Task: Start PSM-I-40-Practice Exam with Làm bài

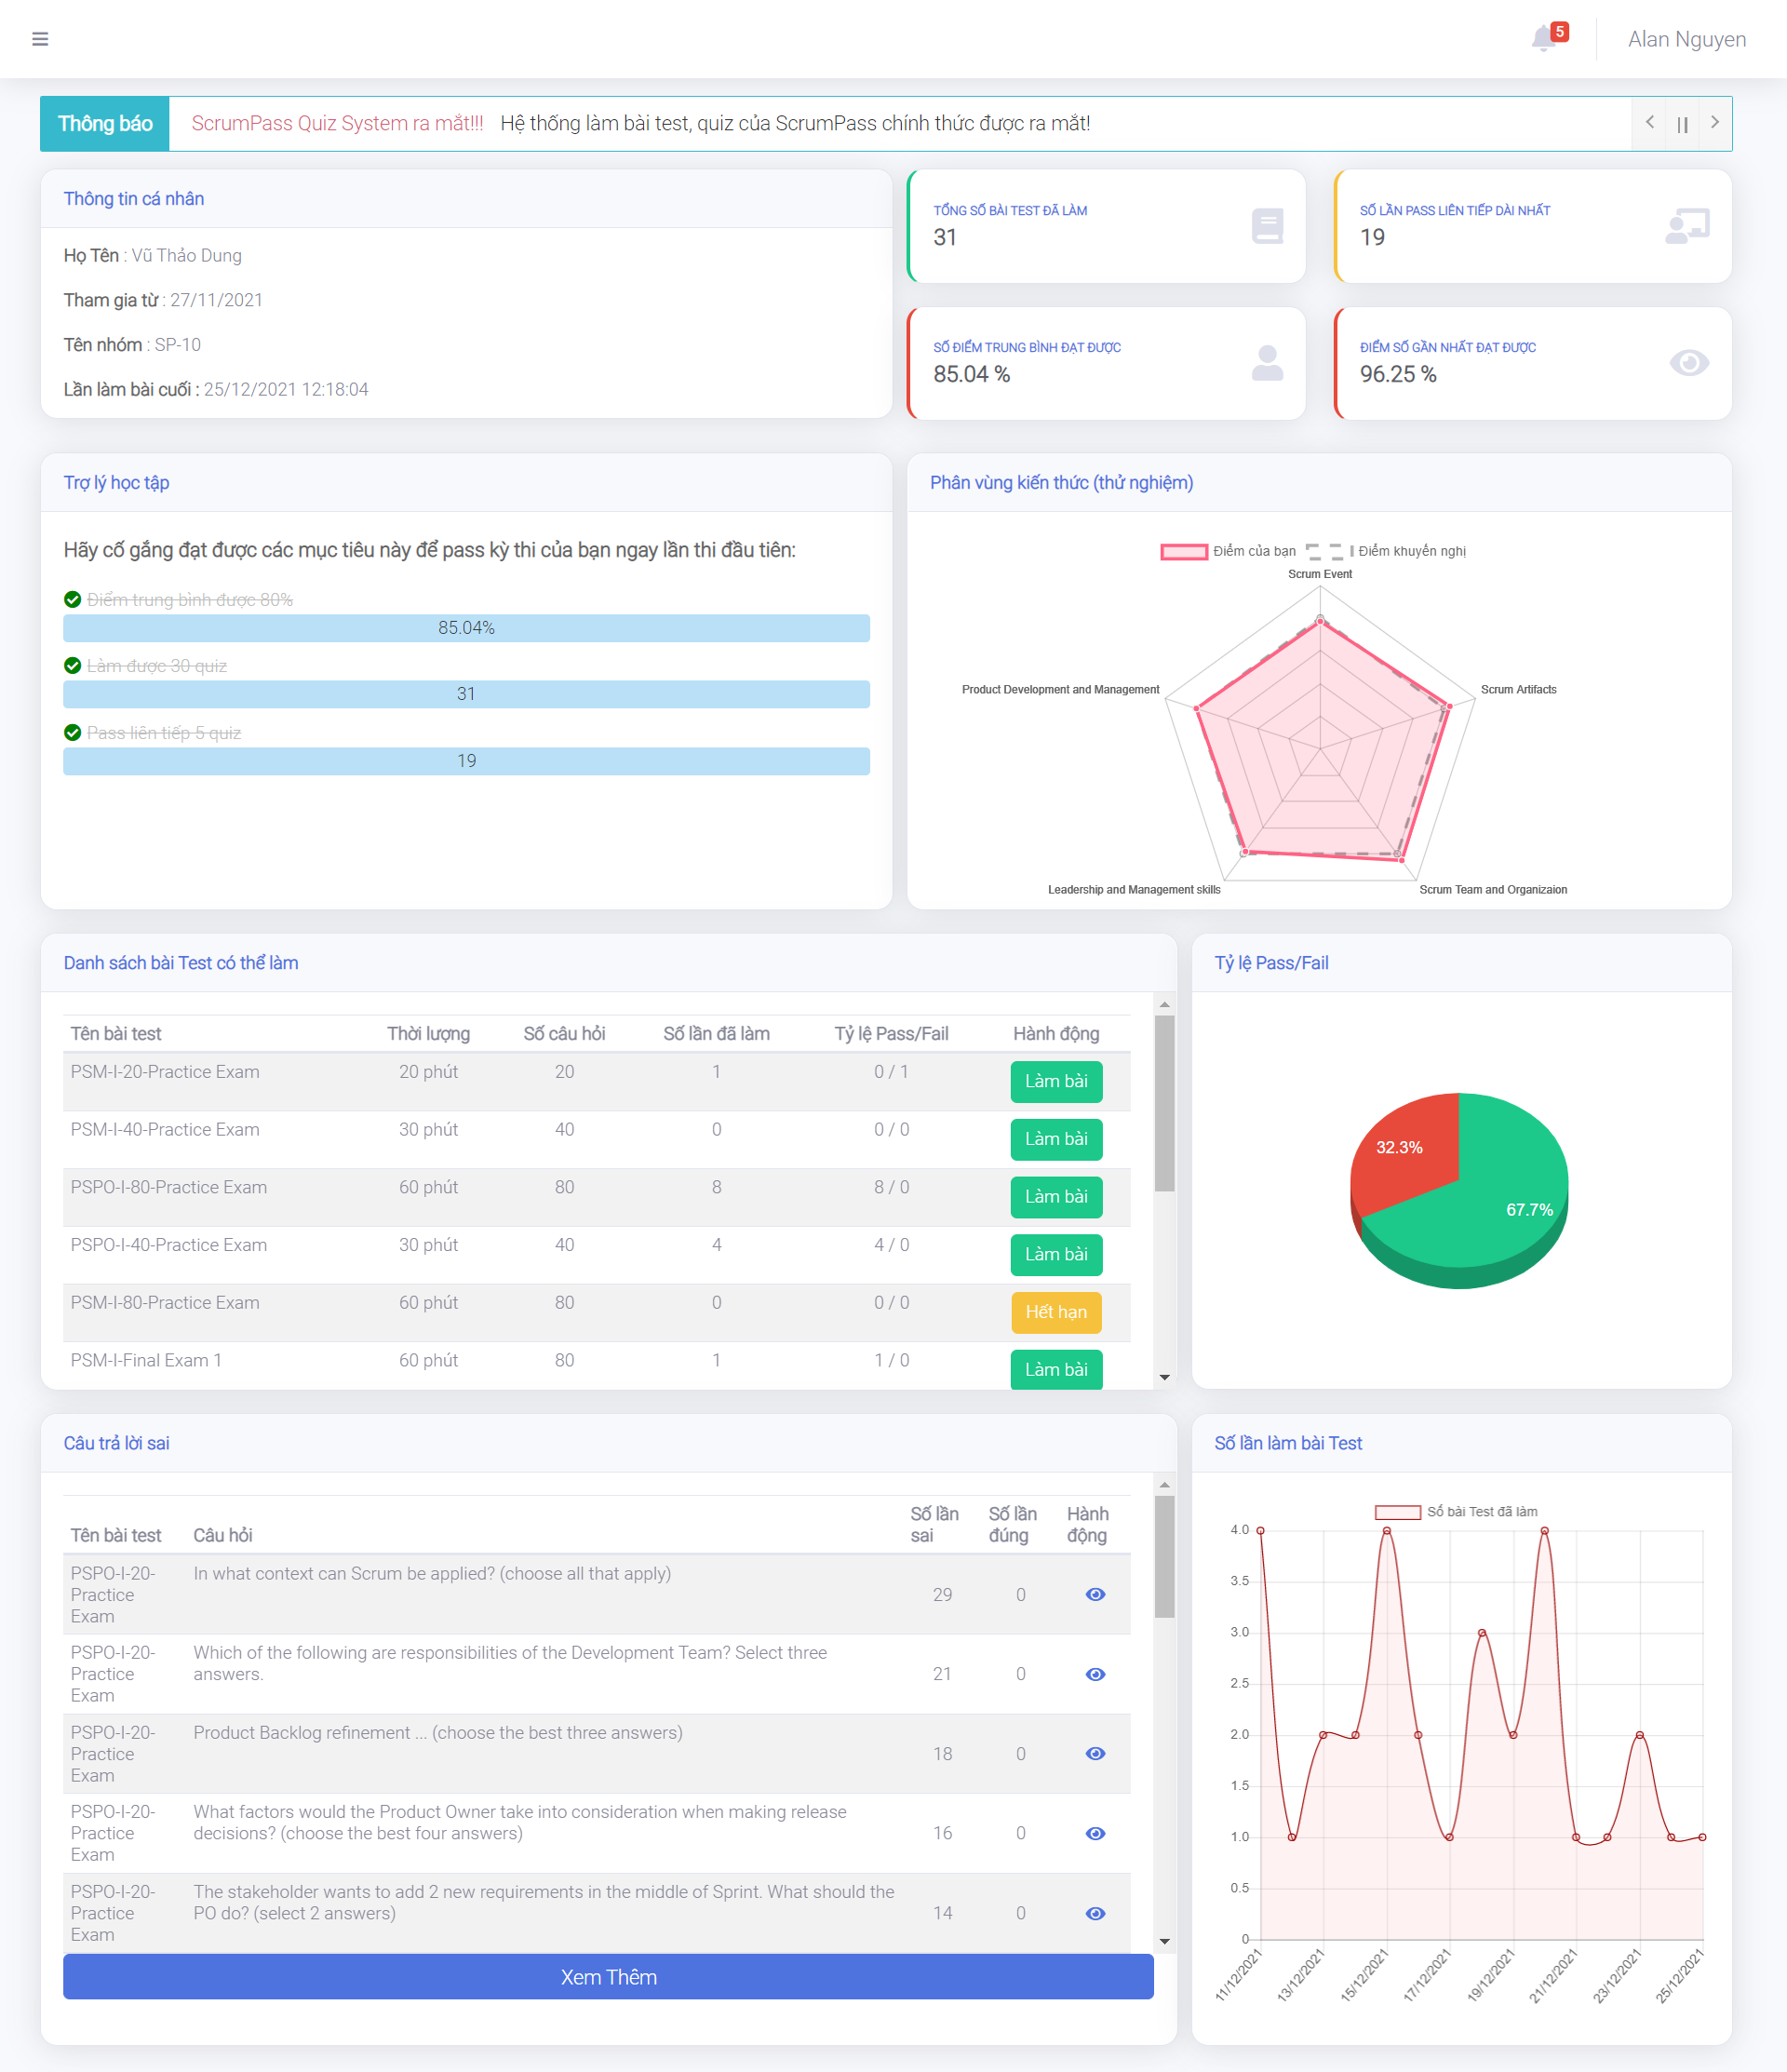Action: (1056, 1139)
